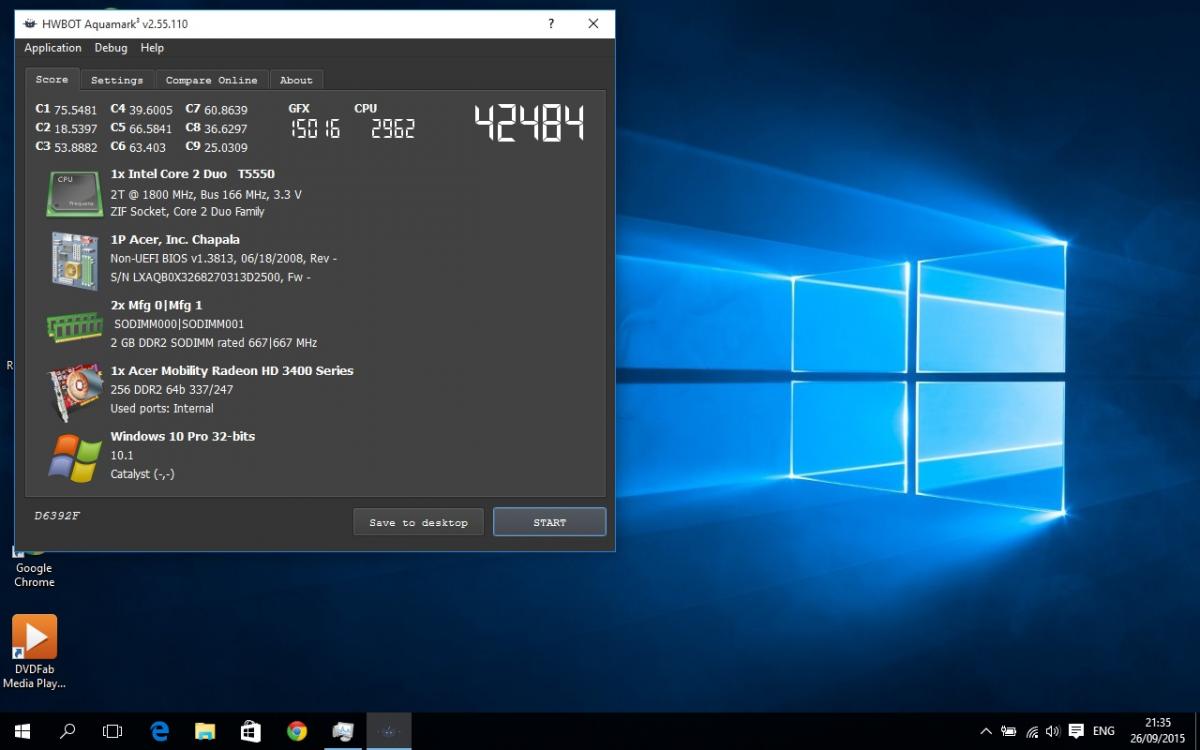
Task: Open the Windows Start menu
Action: (x=22, y=731)
